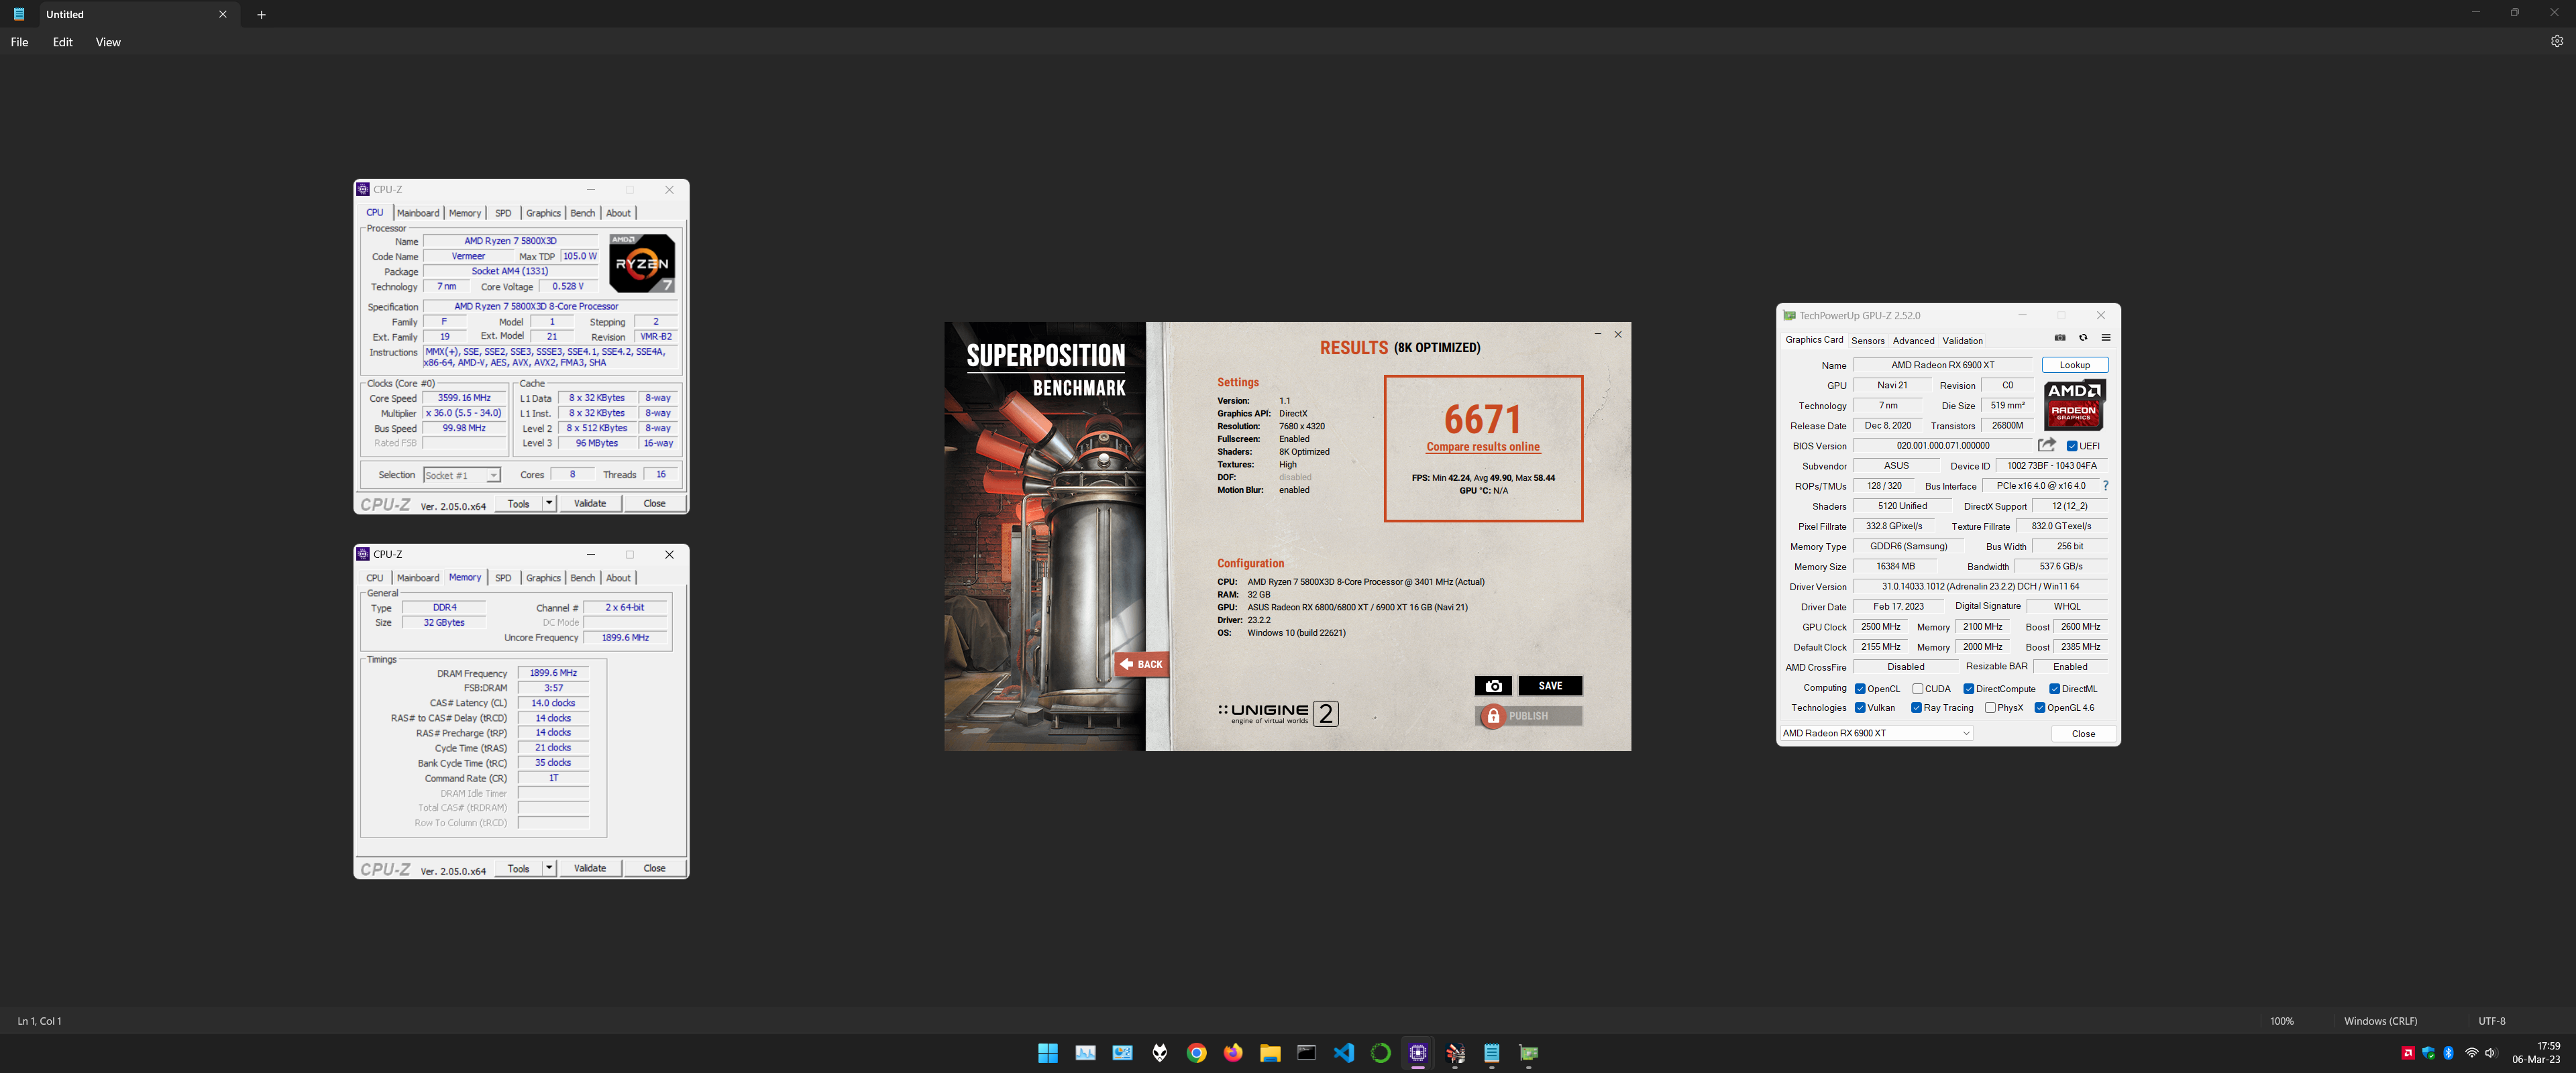The height and width of the screenshot is (1073, 2576).
Task: Click Bus Interface question mark icon
Action: [2105, 486]
